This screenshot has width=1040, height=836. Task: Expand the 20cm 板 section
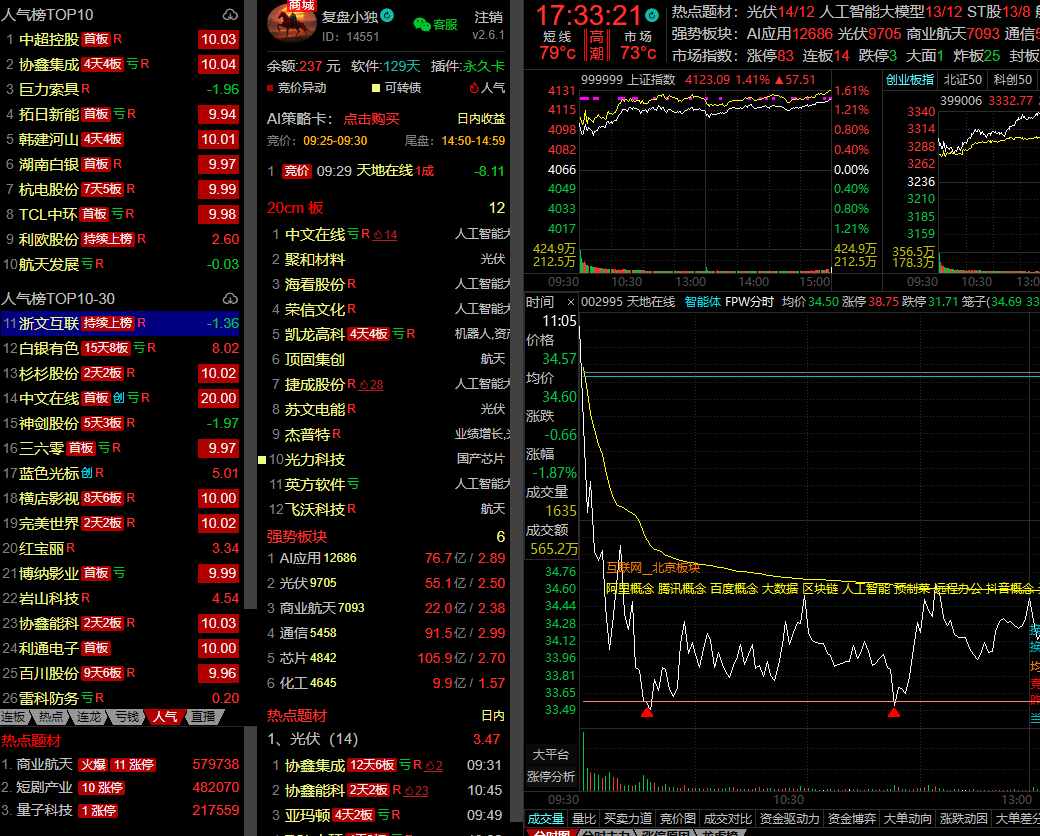(x=295, y=208)
